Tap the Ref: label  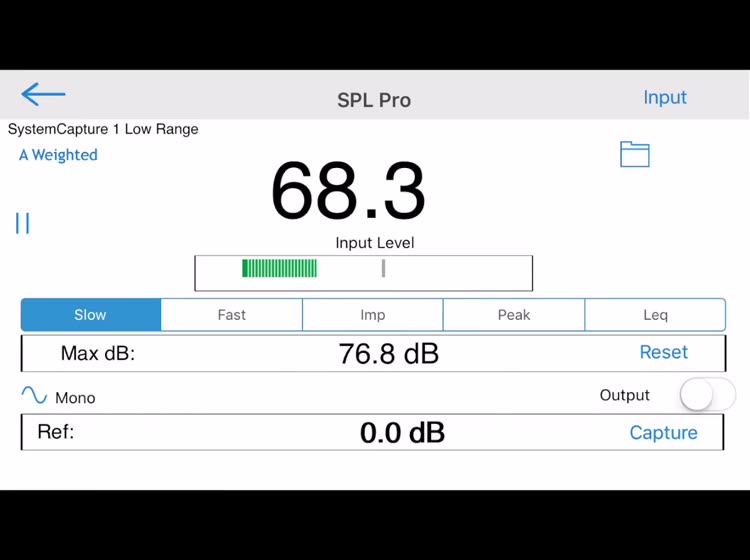click(x=56, y=432)
